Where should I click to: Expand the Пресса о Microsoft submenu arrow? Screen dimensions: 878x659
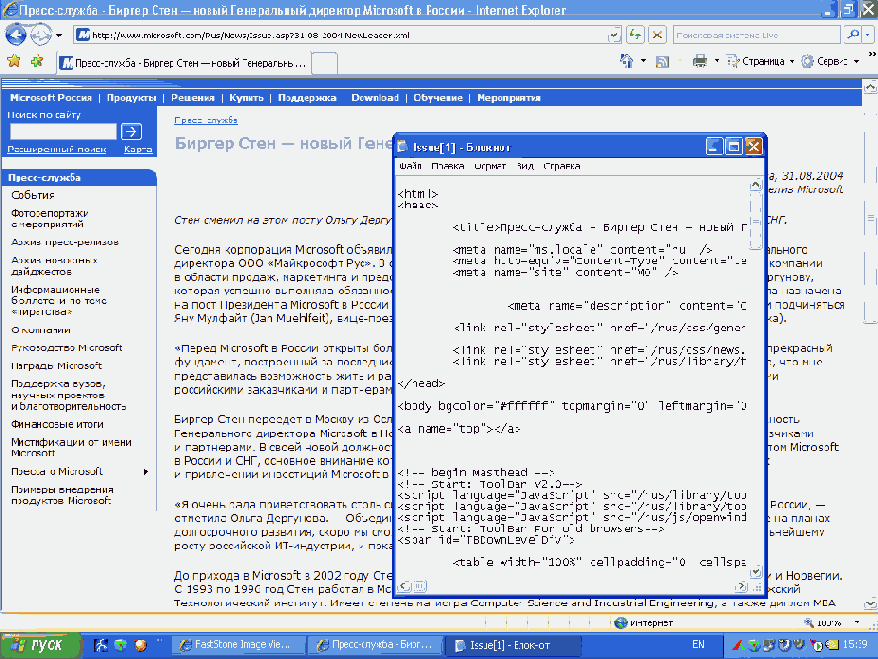[146, 471]
